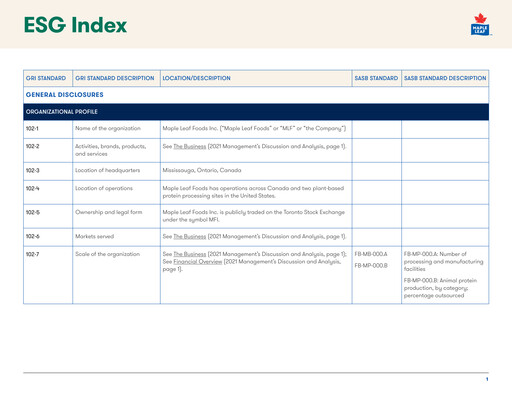The height and width of the screenshot is (396, 512).
Task: Click SASB code FB-MP-000.A in SASB STANDARD column
Action: (x=371, y=254)
